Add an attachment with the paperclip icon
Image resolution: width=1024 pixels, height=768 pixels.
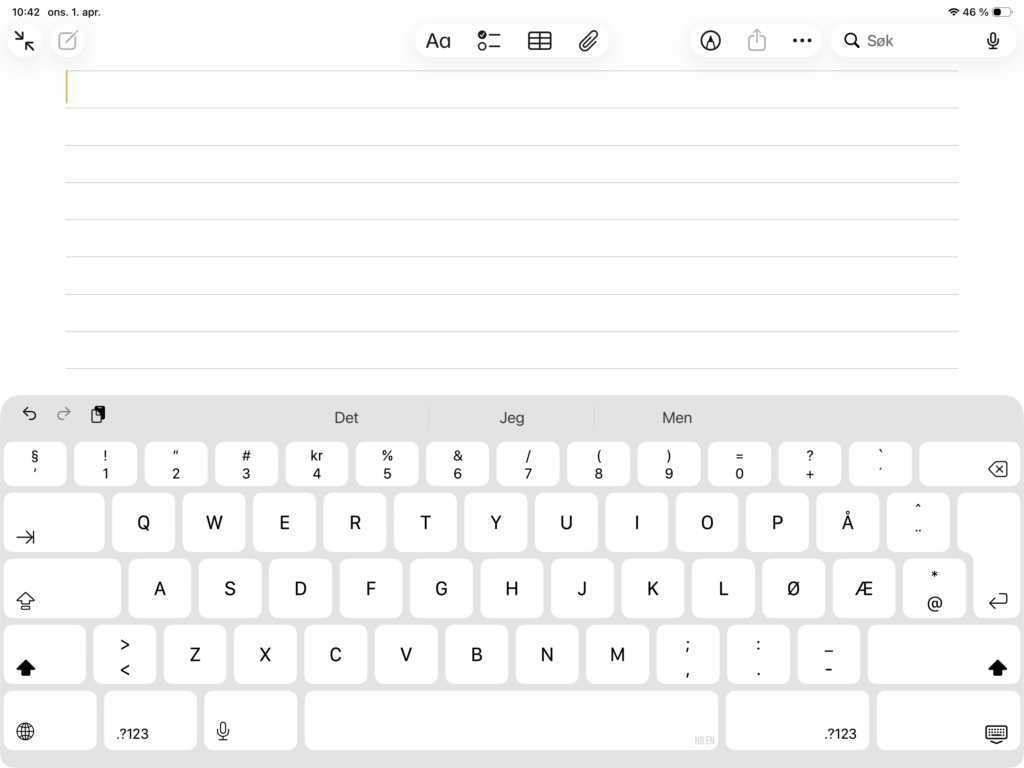tap(588, 41)
